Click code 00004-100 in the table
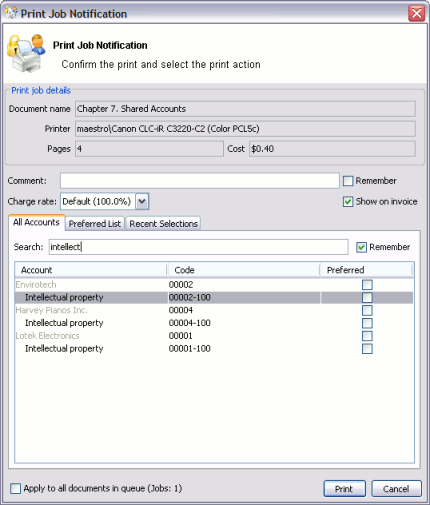Viewport: 430px width, 505px height. tap(190, 323)
